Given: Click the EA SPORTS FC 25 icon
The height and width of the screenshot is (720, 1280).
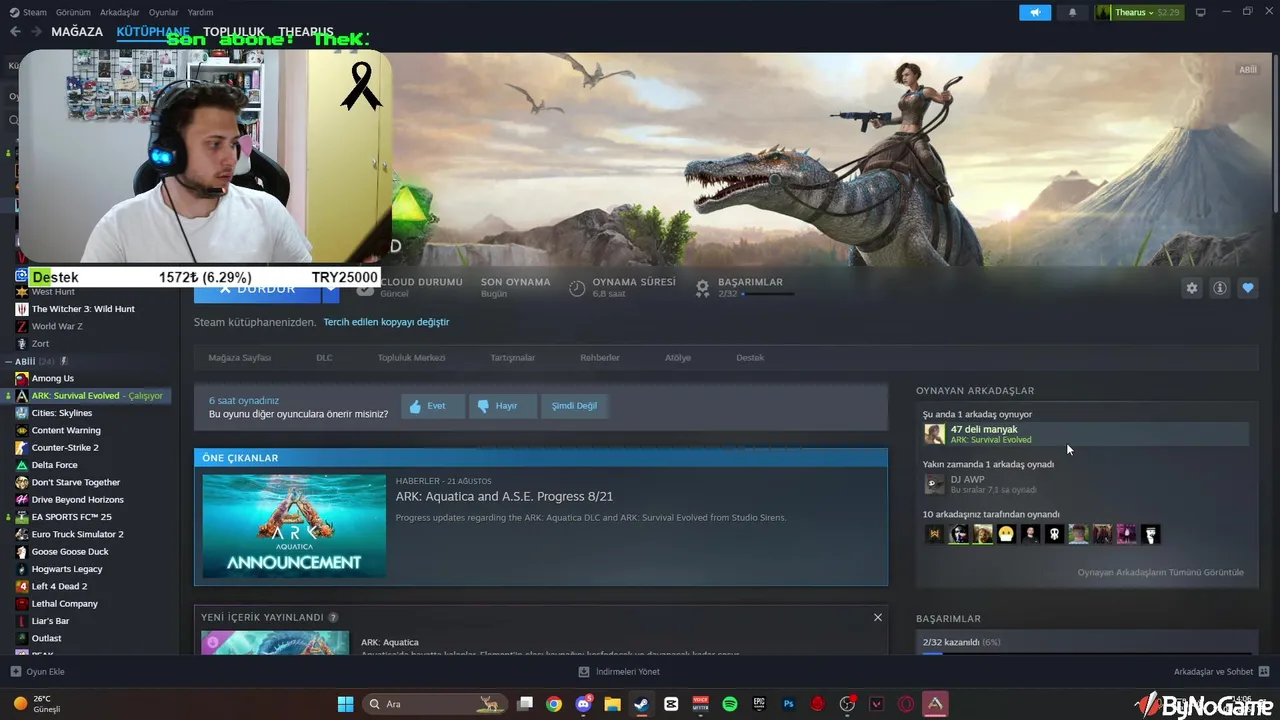Looking at the screenshot, I should (x=21, y=517).
